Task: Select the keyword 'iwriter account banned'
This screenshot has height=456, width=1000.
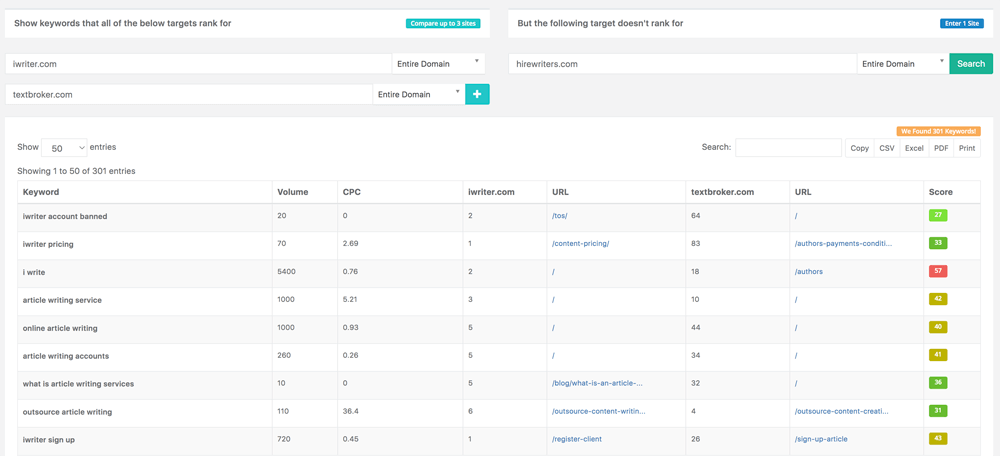Action: click(x=65, y=216)
